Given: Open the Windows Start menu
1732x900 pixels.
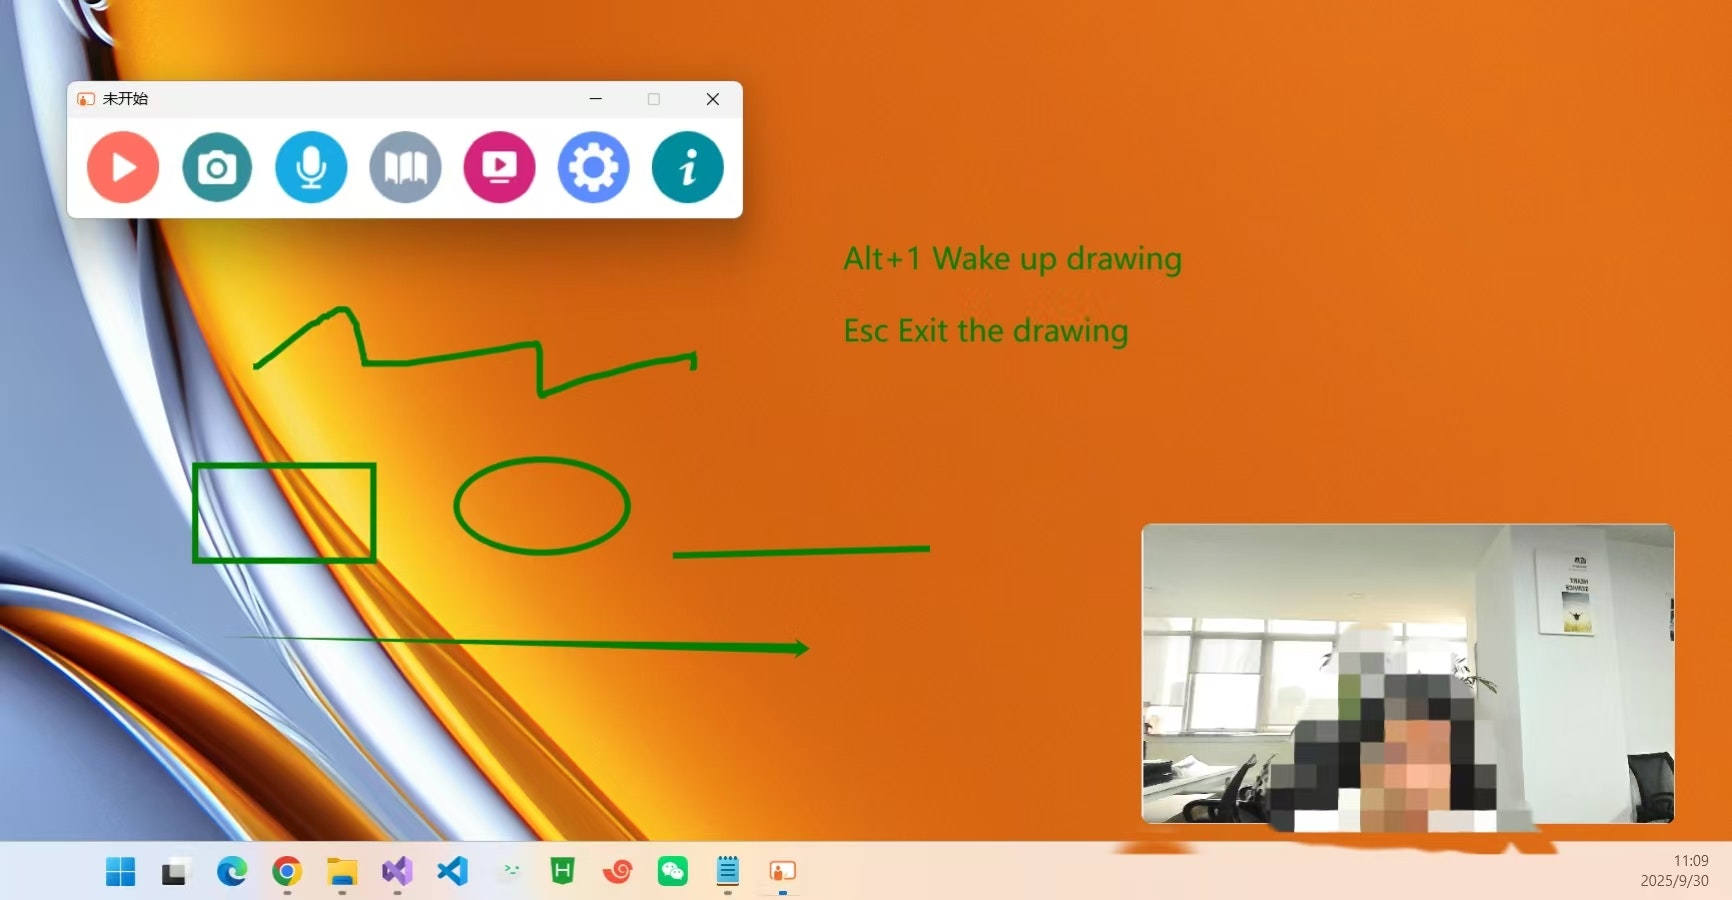Looking at the screenshot, I should (x=120, y=872).
